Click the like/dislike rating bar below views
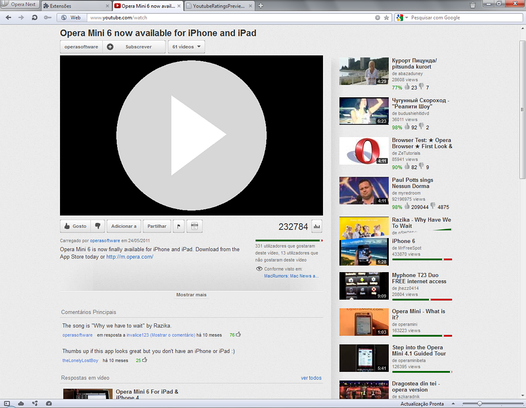The height and width of the screenshot is (408, 526). [289, 241]
